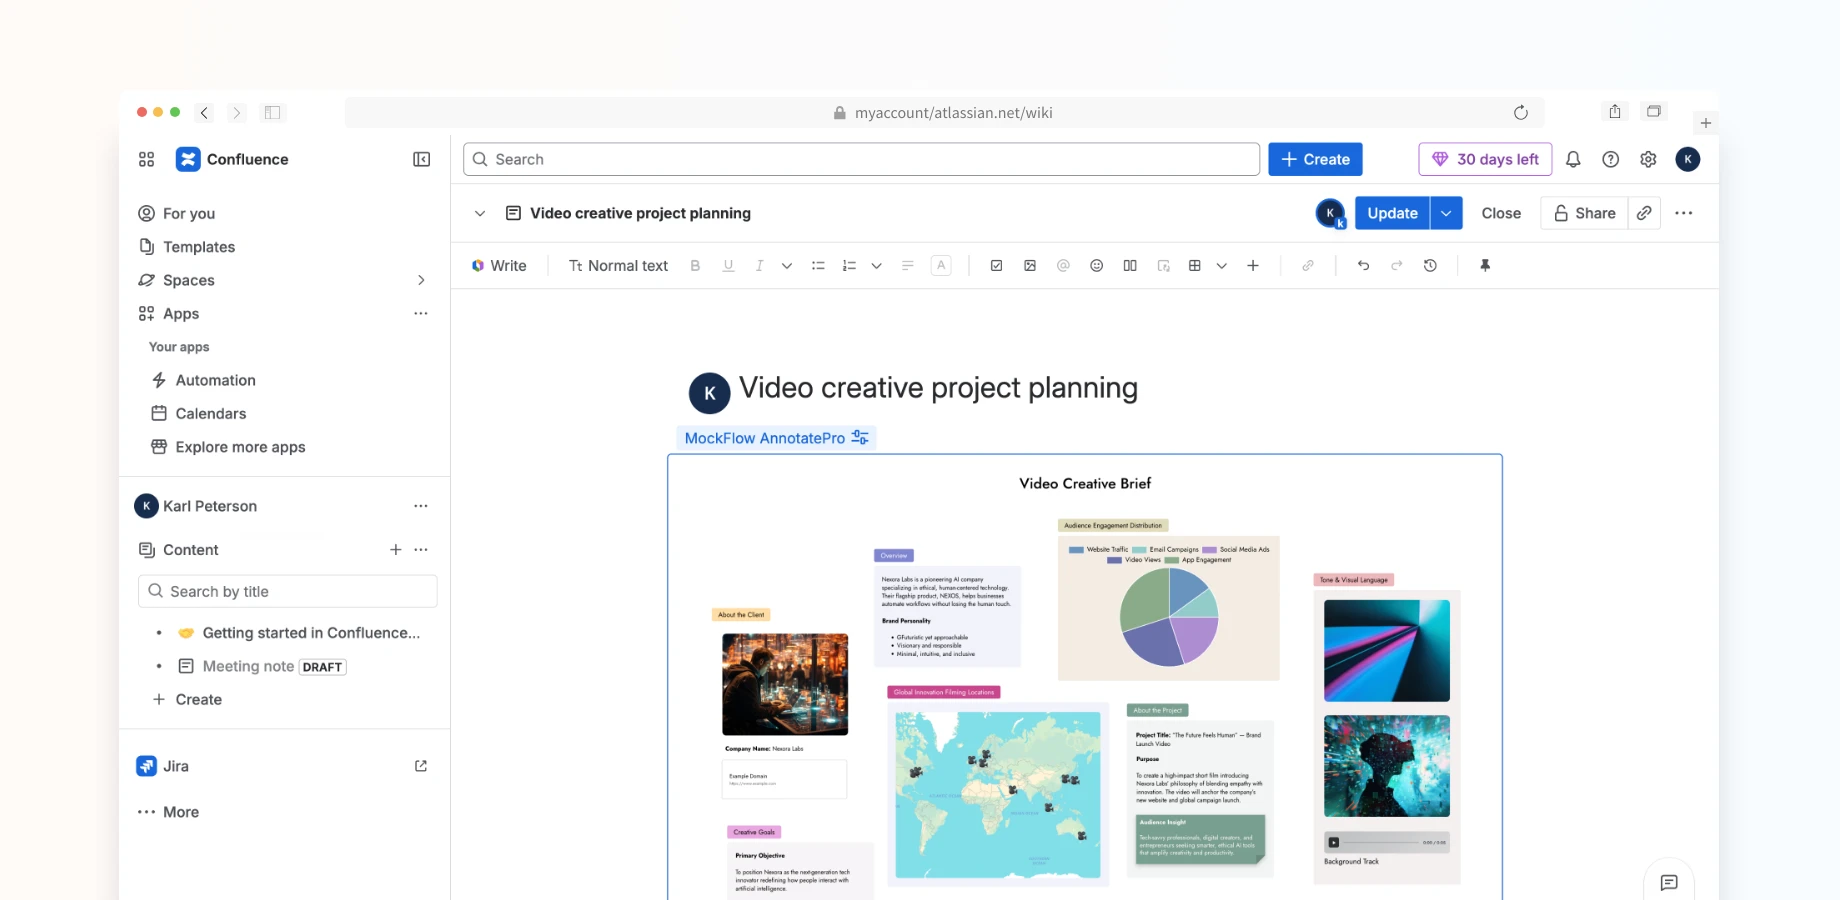Click the Background Track audio progress bar

point(1381,842)
